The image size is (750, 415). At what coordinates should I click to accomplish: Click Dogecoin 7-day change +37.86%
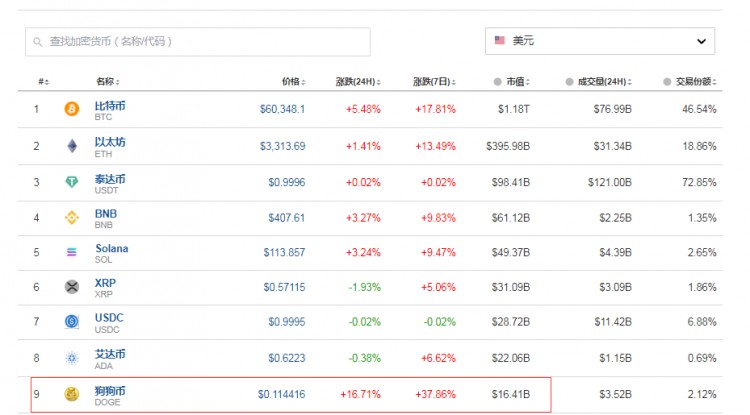435,394
